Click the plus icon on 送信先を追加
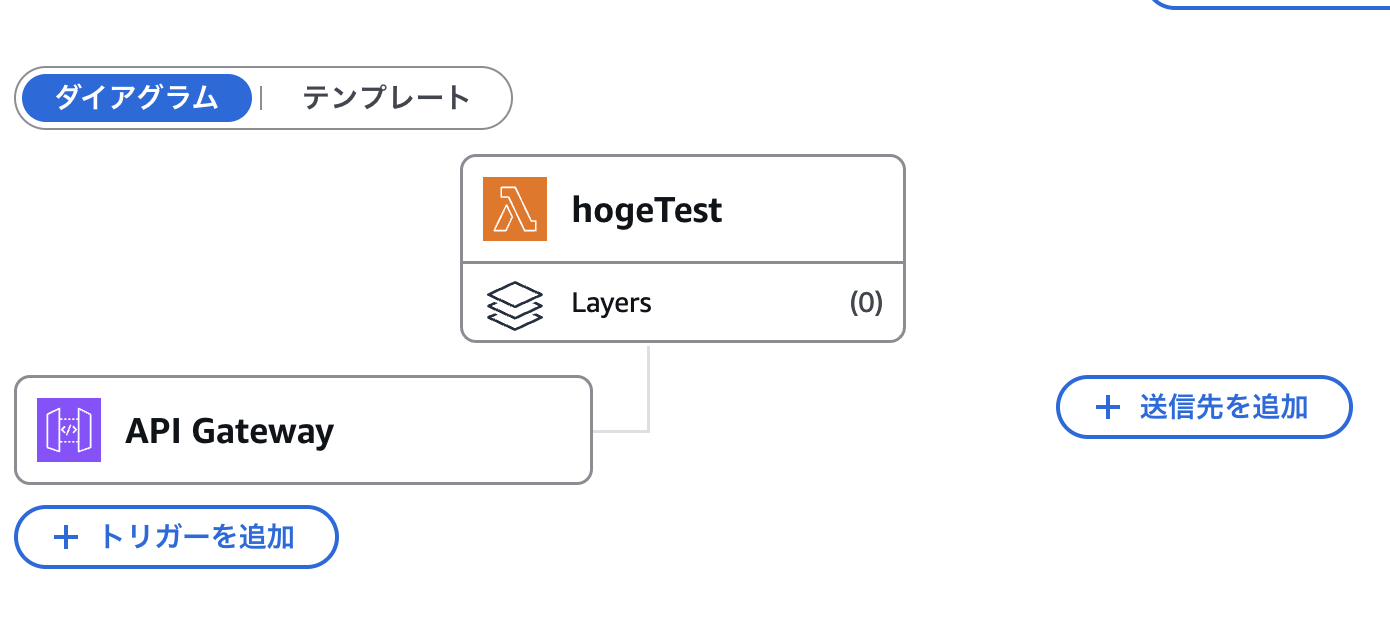Image resolution: width=1390 pixels, height=618 pixels. click(x=1105, y=407)
